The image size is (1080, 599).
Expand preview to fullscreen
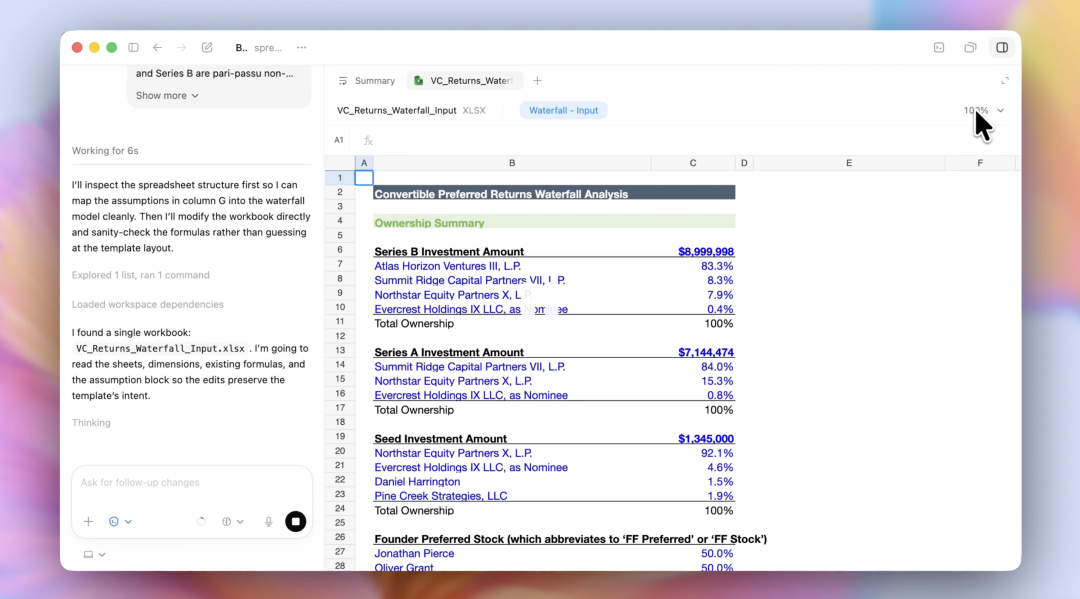point(1004,80)
